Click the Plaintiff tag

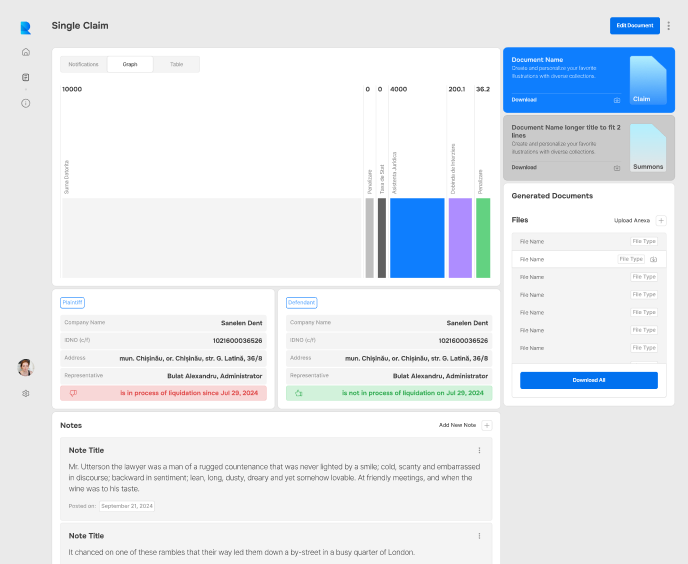click(72, 302)
